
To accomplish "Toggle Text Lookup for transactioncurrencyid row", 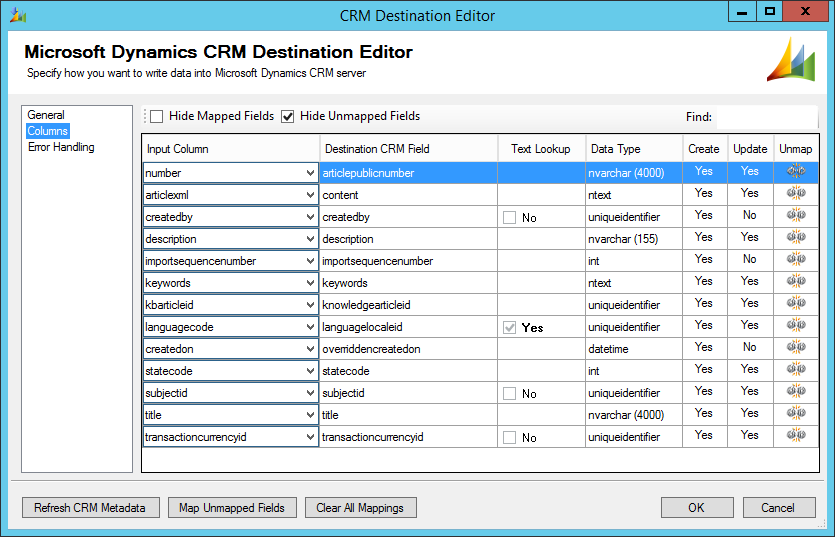I will (x=510, y=437).
